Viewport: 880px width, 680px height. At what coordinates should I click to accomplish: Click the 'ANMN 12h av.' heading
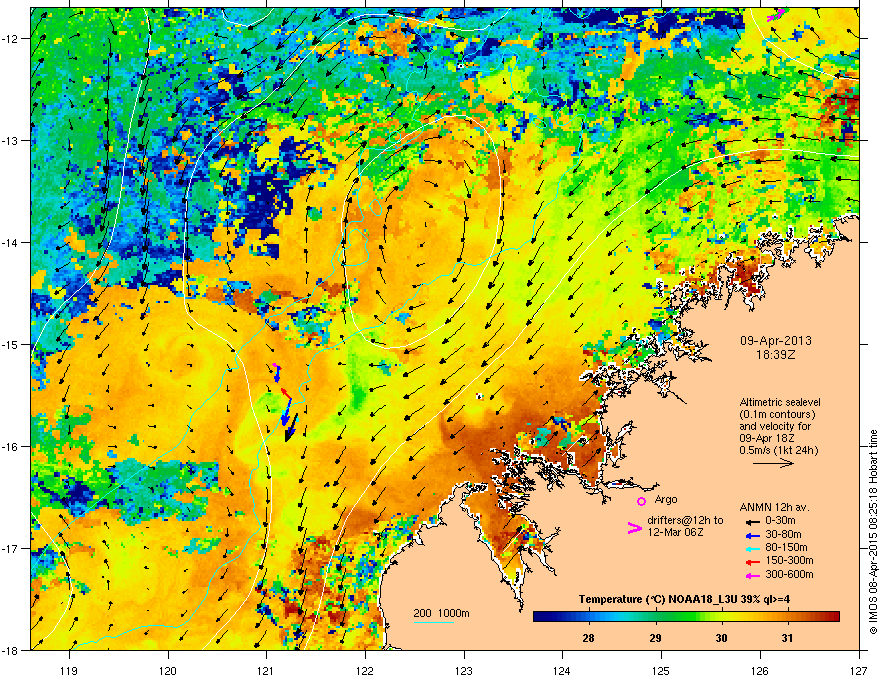(x=774, y=507)
